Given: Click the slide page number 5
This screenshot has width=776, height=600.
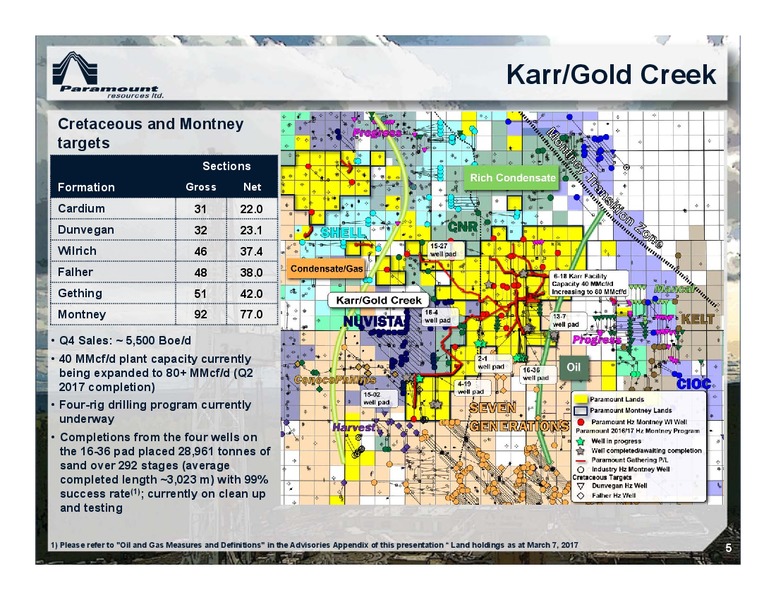Looking at the screenshot, I should (x=728, y=548).
